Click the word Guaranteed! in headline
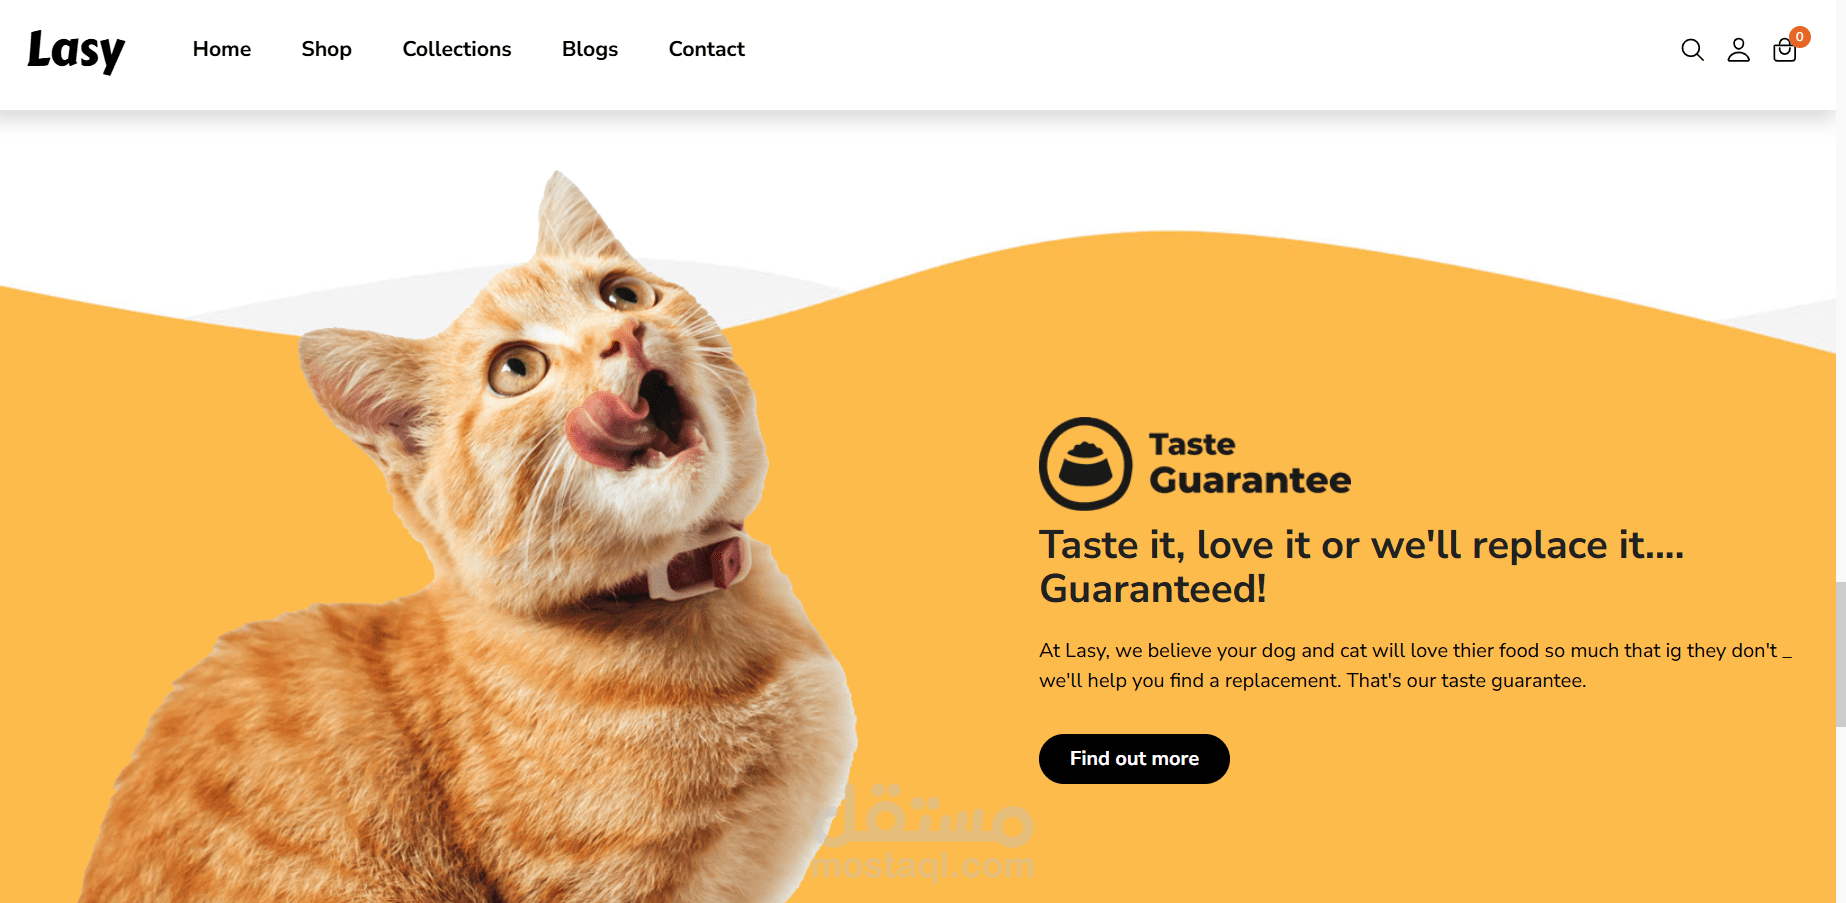The image size is (1846, 903). [1153, 589]
